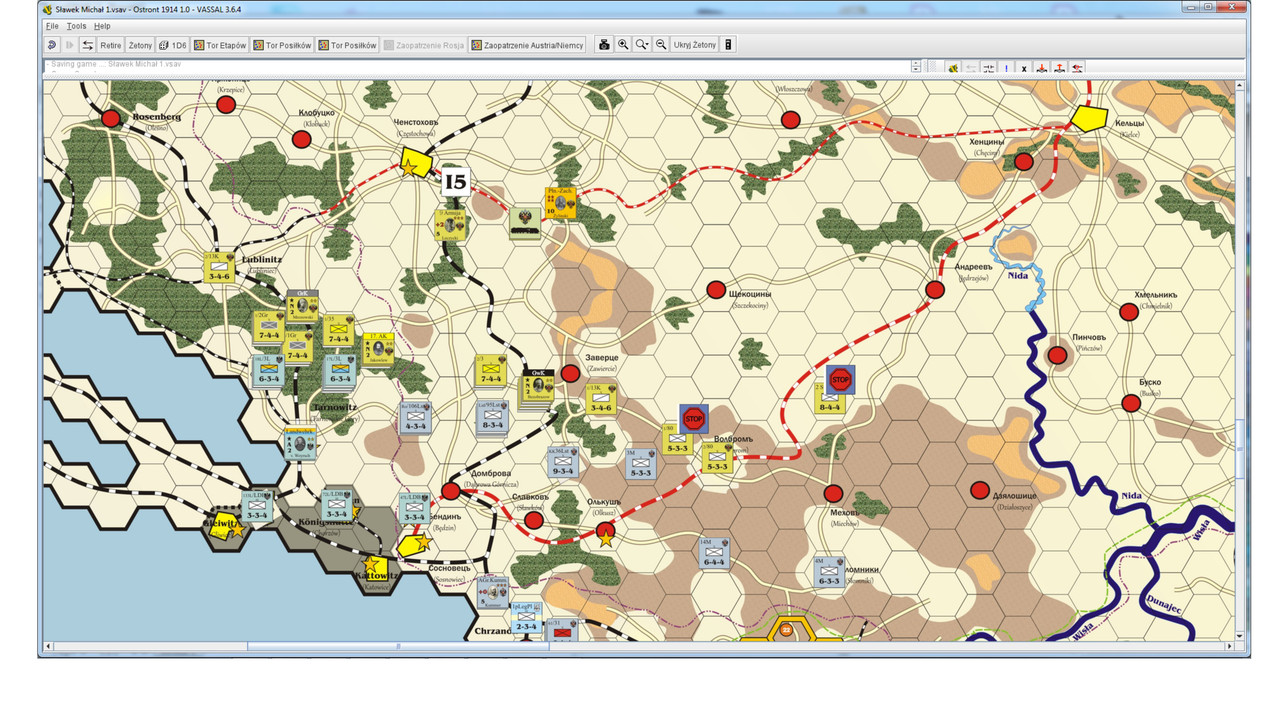Select the 14M 6-4-4 counter
This screenshot has height=713, width=1280.
713,553
